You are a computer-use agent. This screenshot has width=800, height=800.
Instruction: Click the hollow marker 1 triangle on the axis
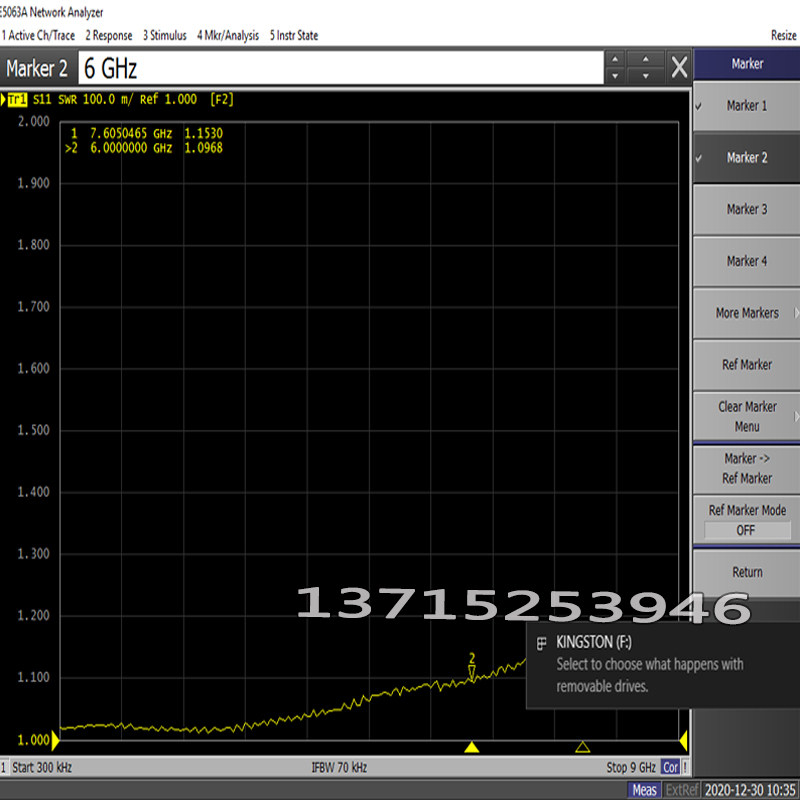[583, 747]
